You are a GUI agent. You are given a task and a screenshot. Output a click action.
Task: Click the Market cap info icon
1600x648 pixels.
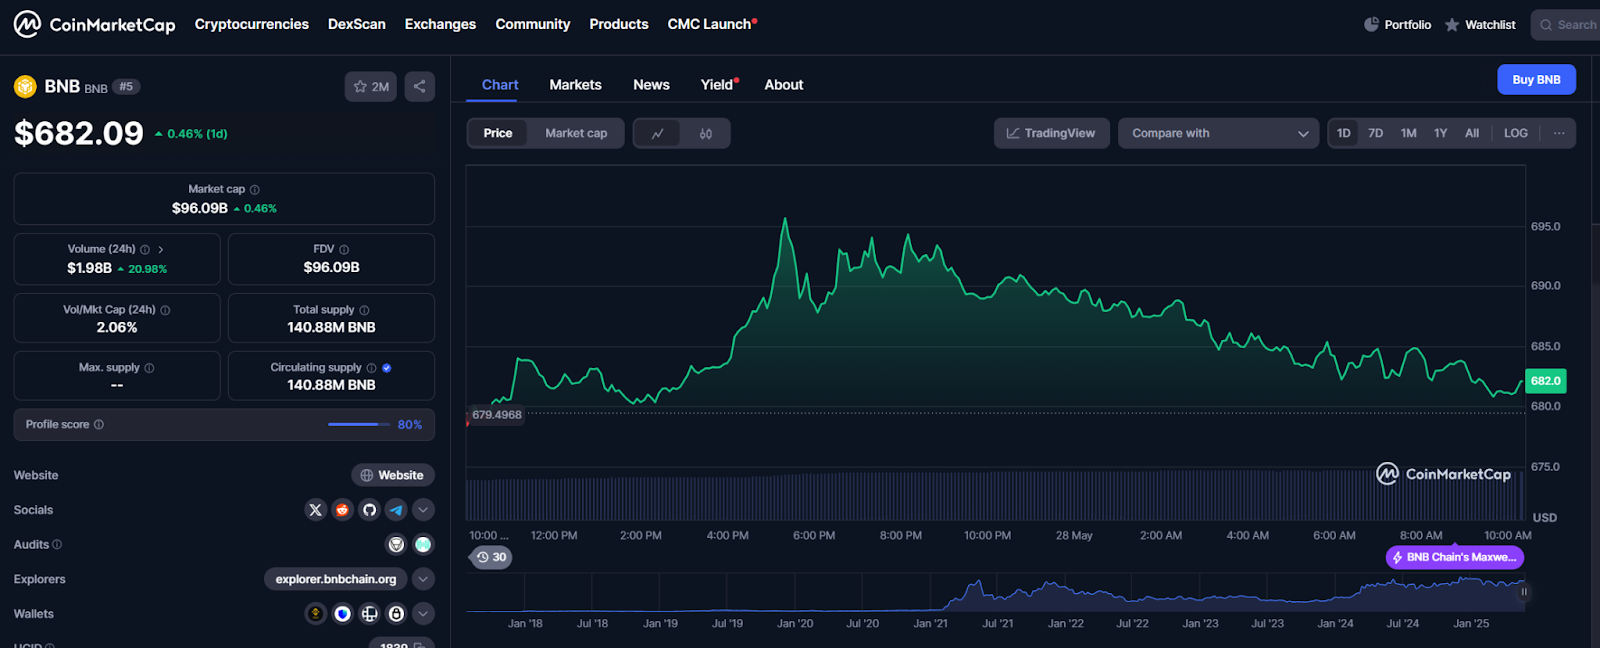255,189
